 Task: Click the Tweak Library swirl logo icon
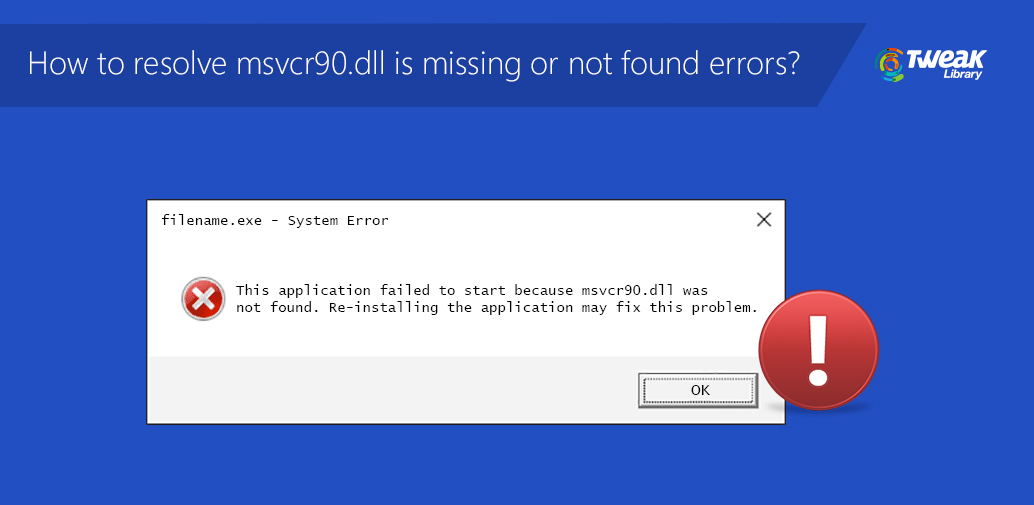tap(889, 64)
